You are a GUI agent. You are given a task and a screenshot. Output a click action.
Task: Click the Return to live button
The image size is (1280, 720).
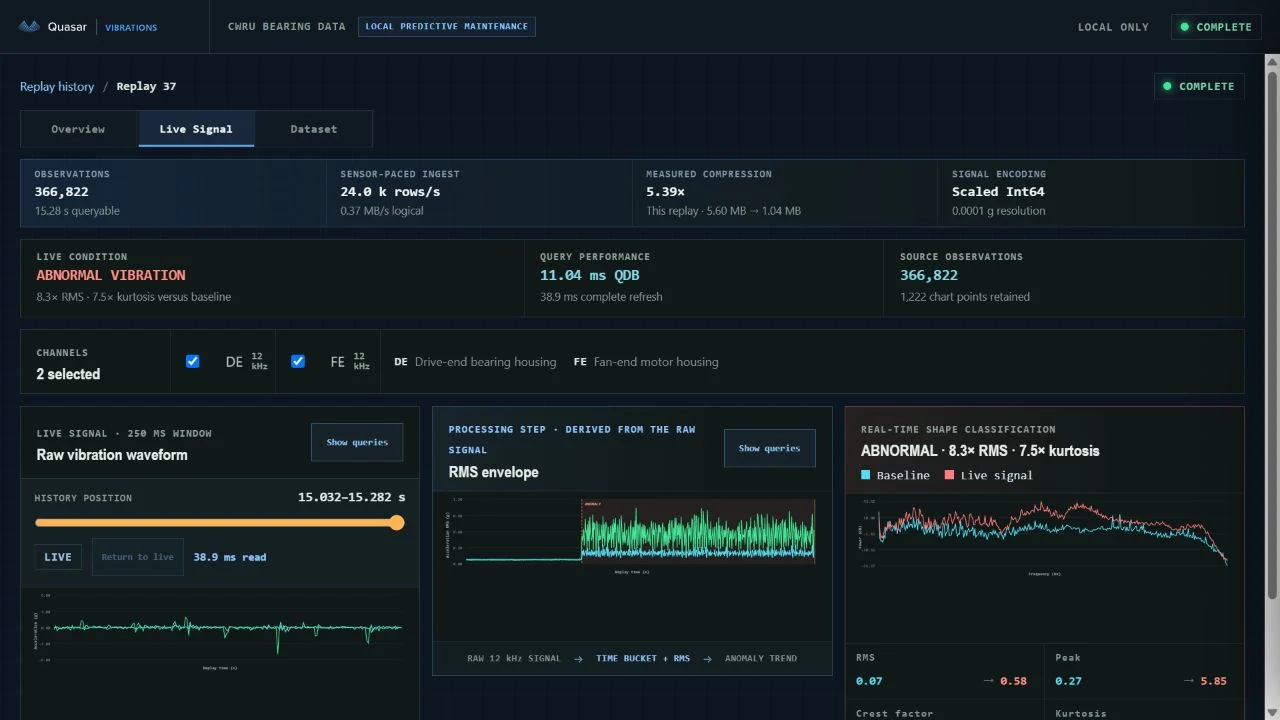tap(138, 557)
